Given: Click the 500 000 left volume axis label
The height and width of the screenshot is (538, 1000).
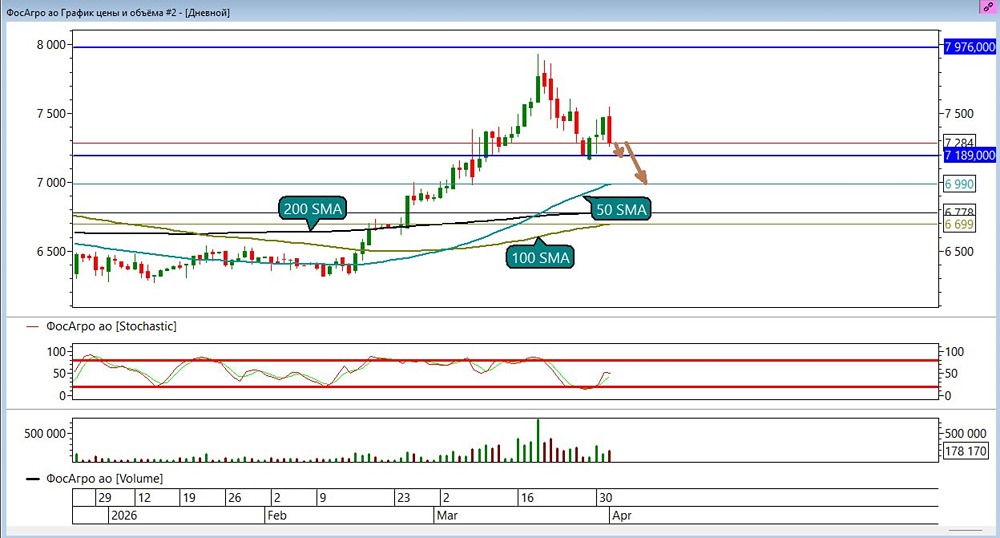Looking at the screenshot, I should coord(45,433).
